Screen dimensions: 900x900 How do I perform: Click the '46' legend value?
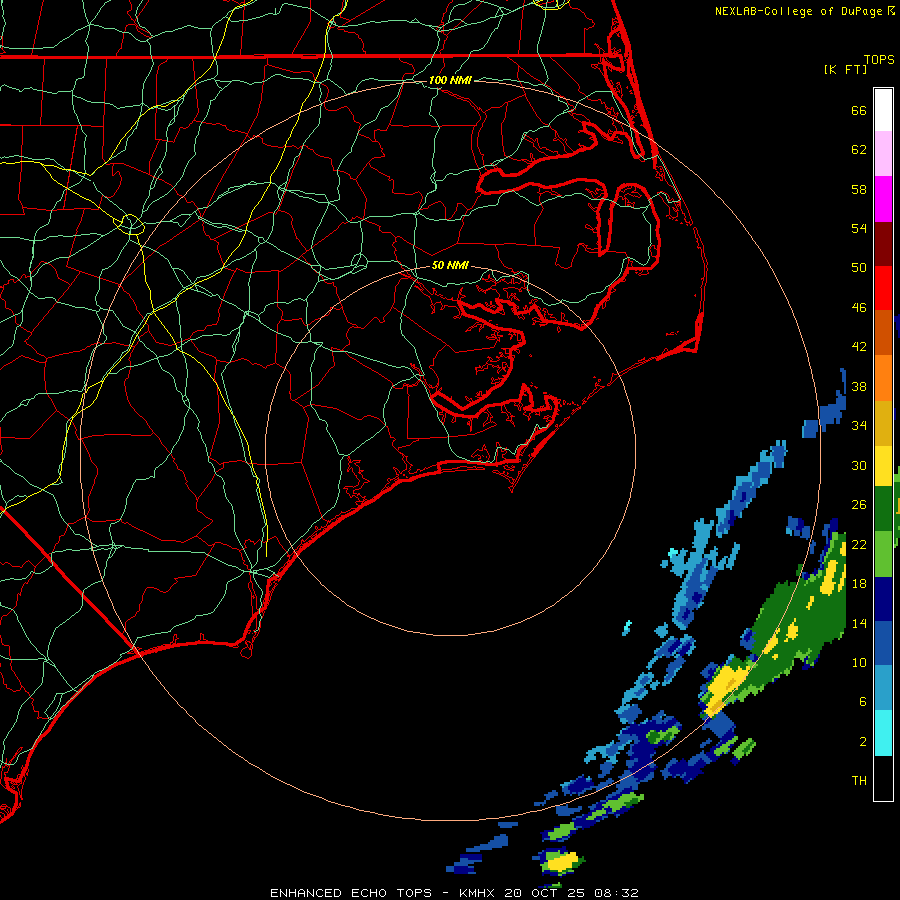[x=859, y=308]
